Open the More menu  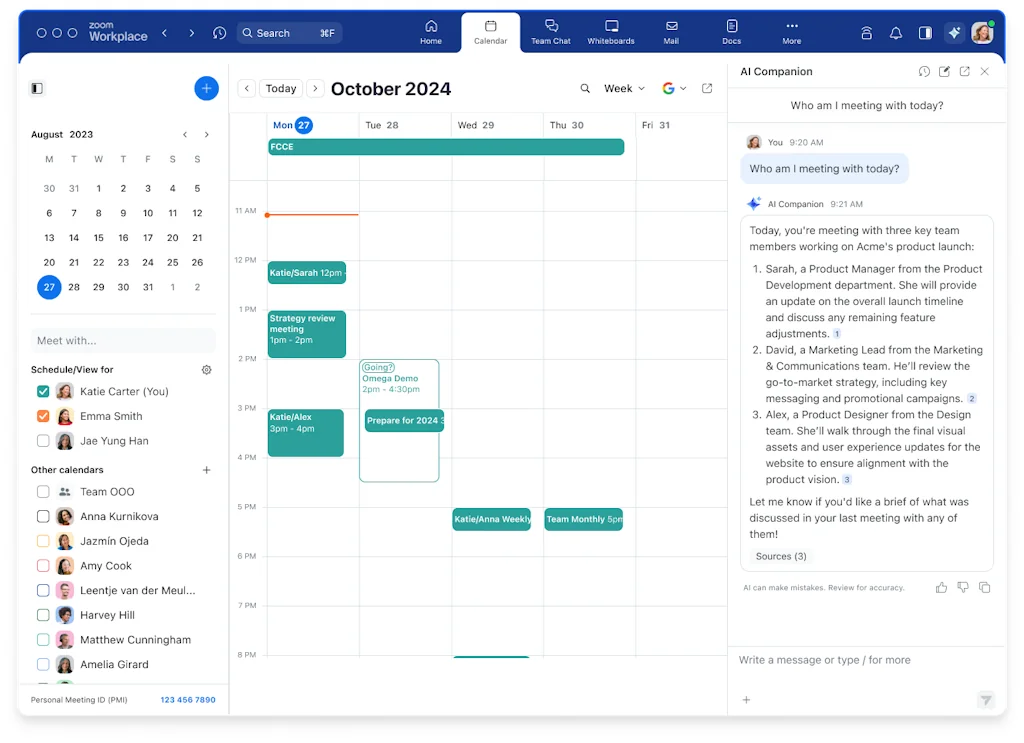791,32
